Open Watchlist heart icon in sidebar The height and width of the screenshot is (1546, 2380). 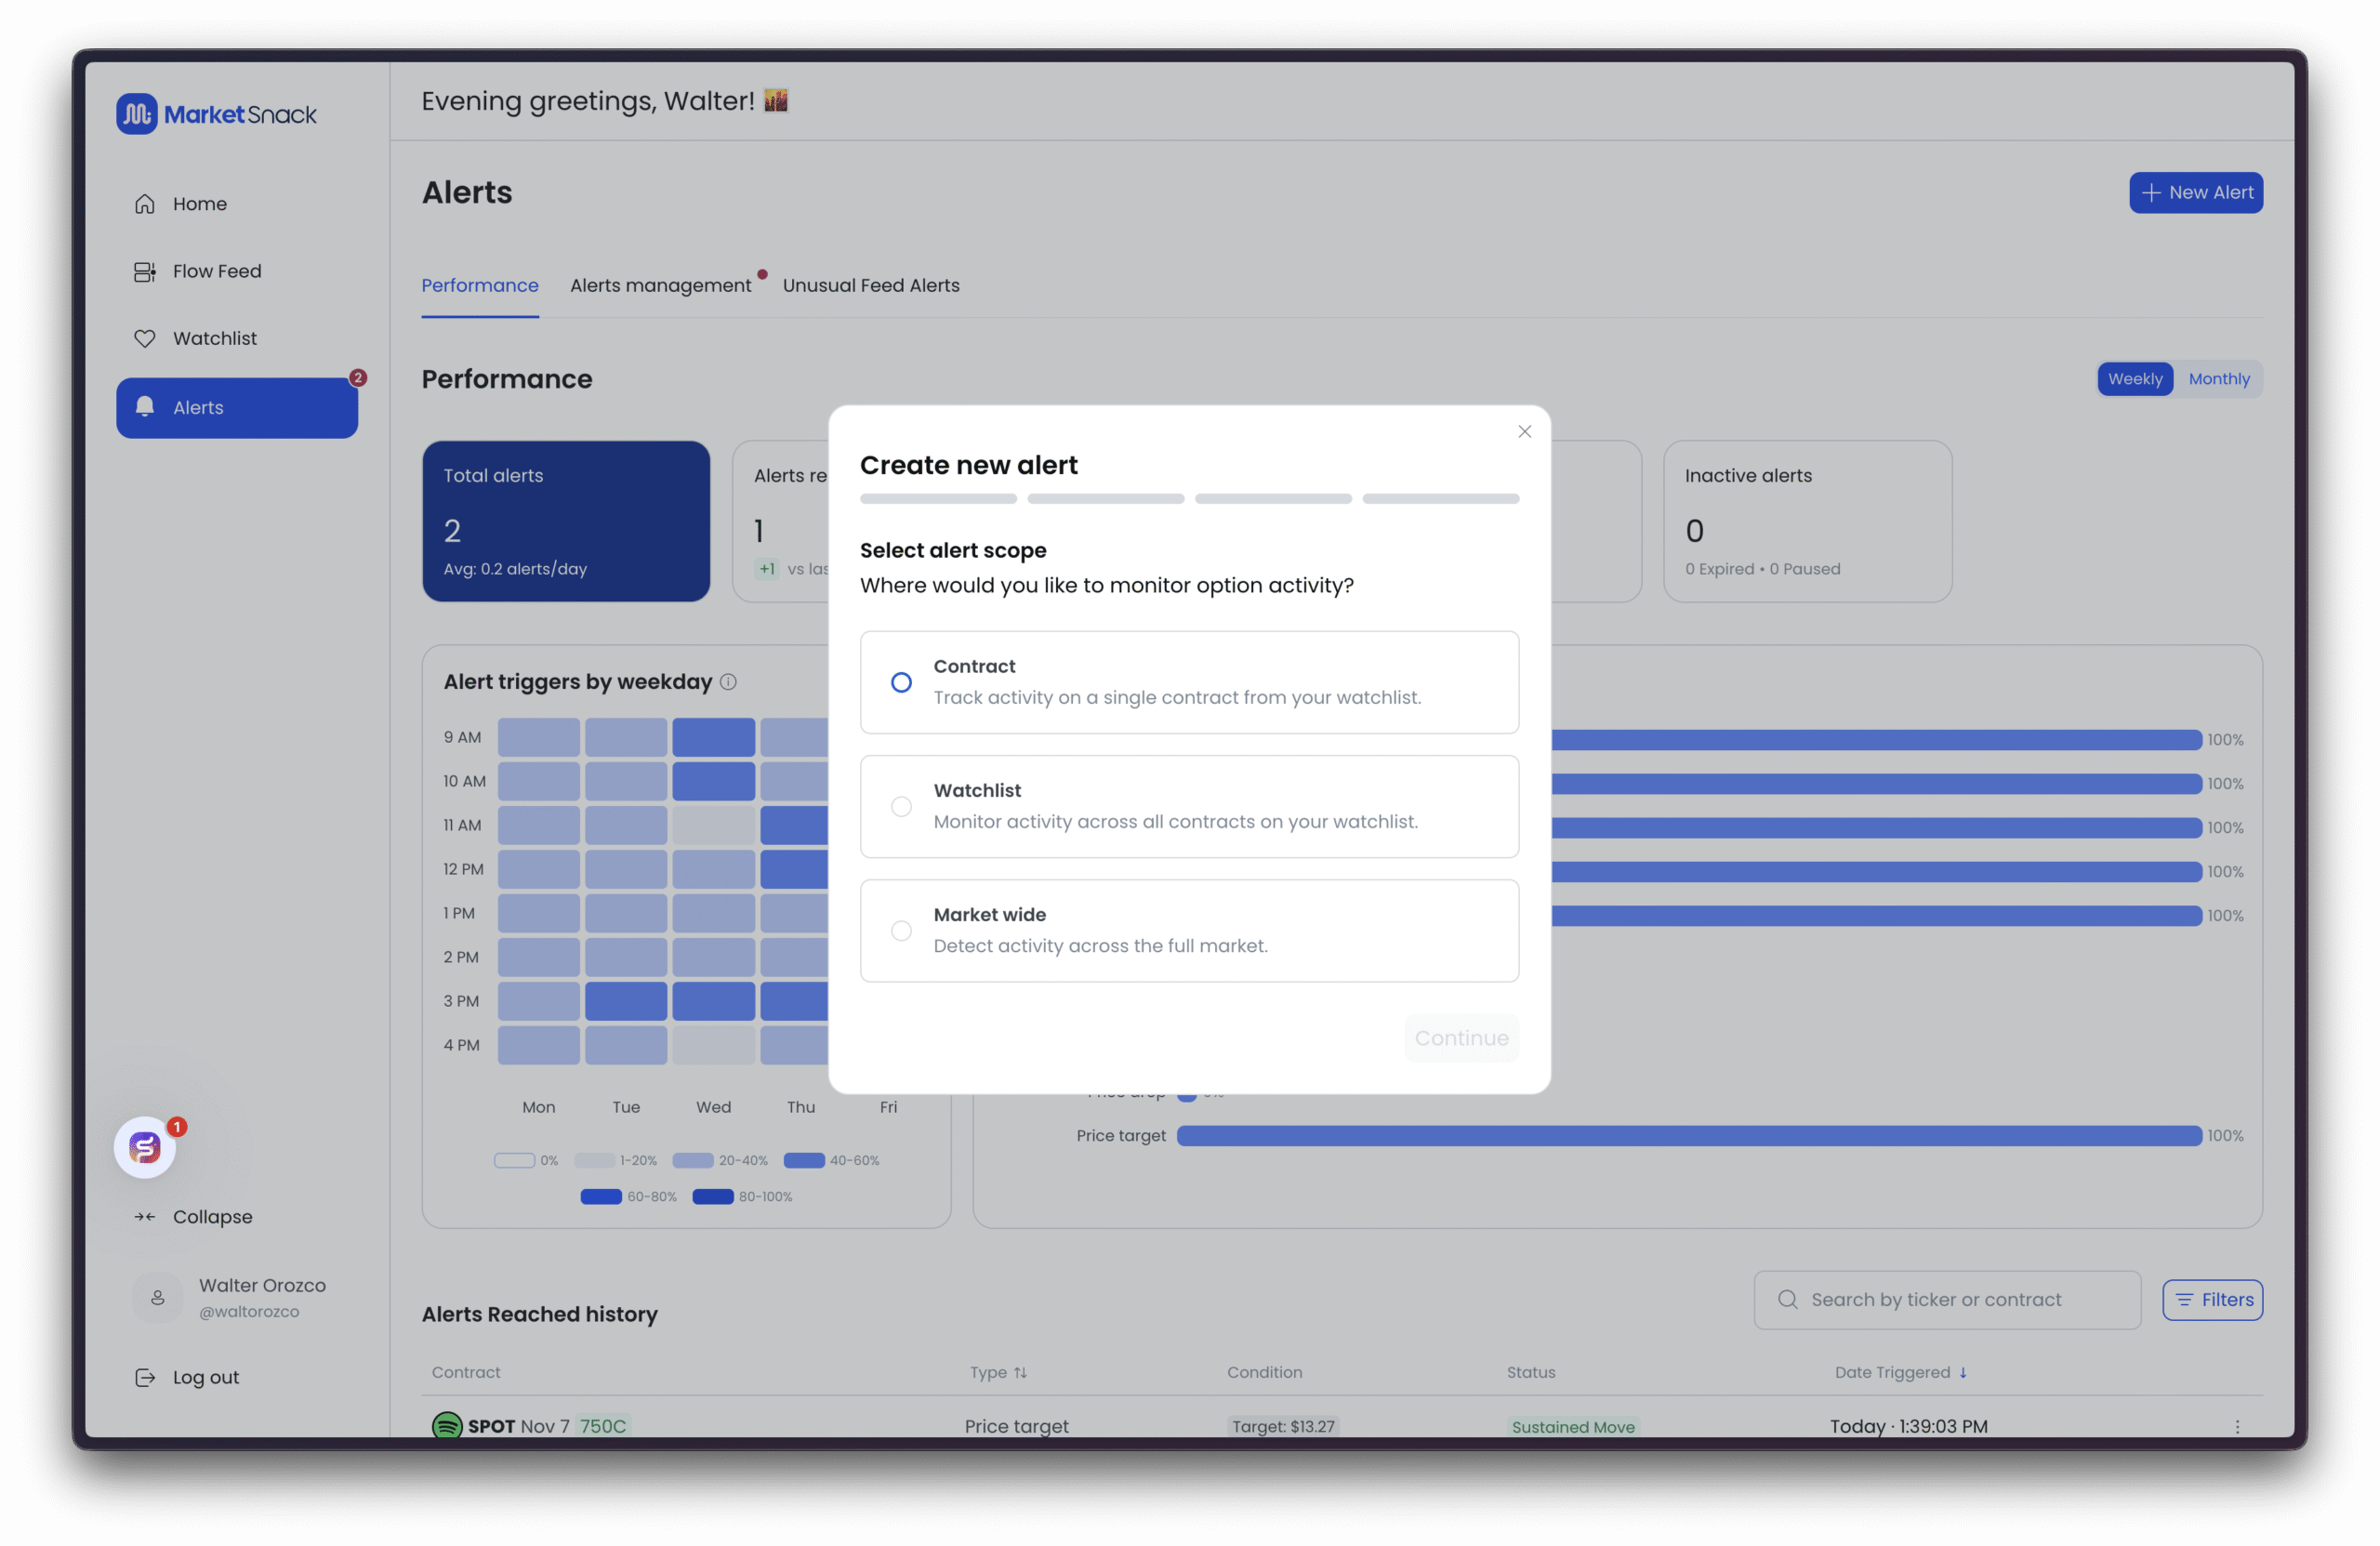click(x=145, y=339)
